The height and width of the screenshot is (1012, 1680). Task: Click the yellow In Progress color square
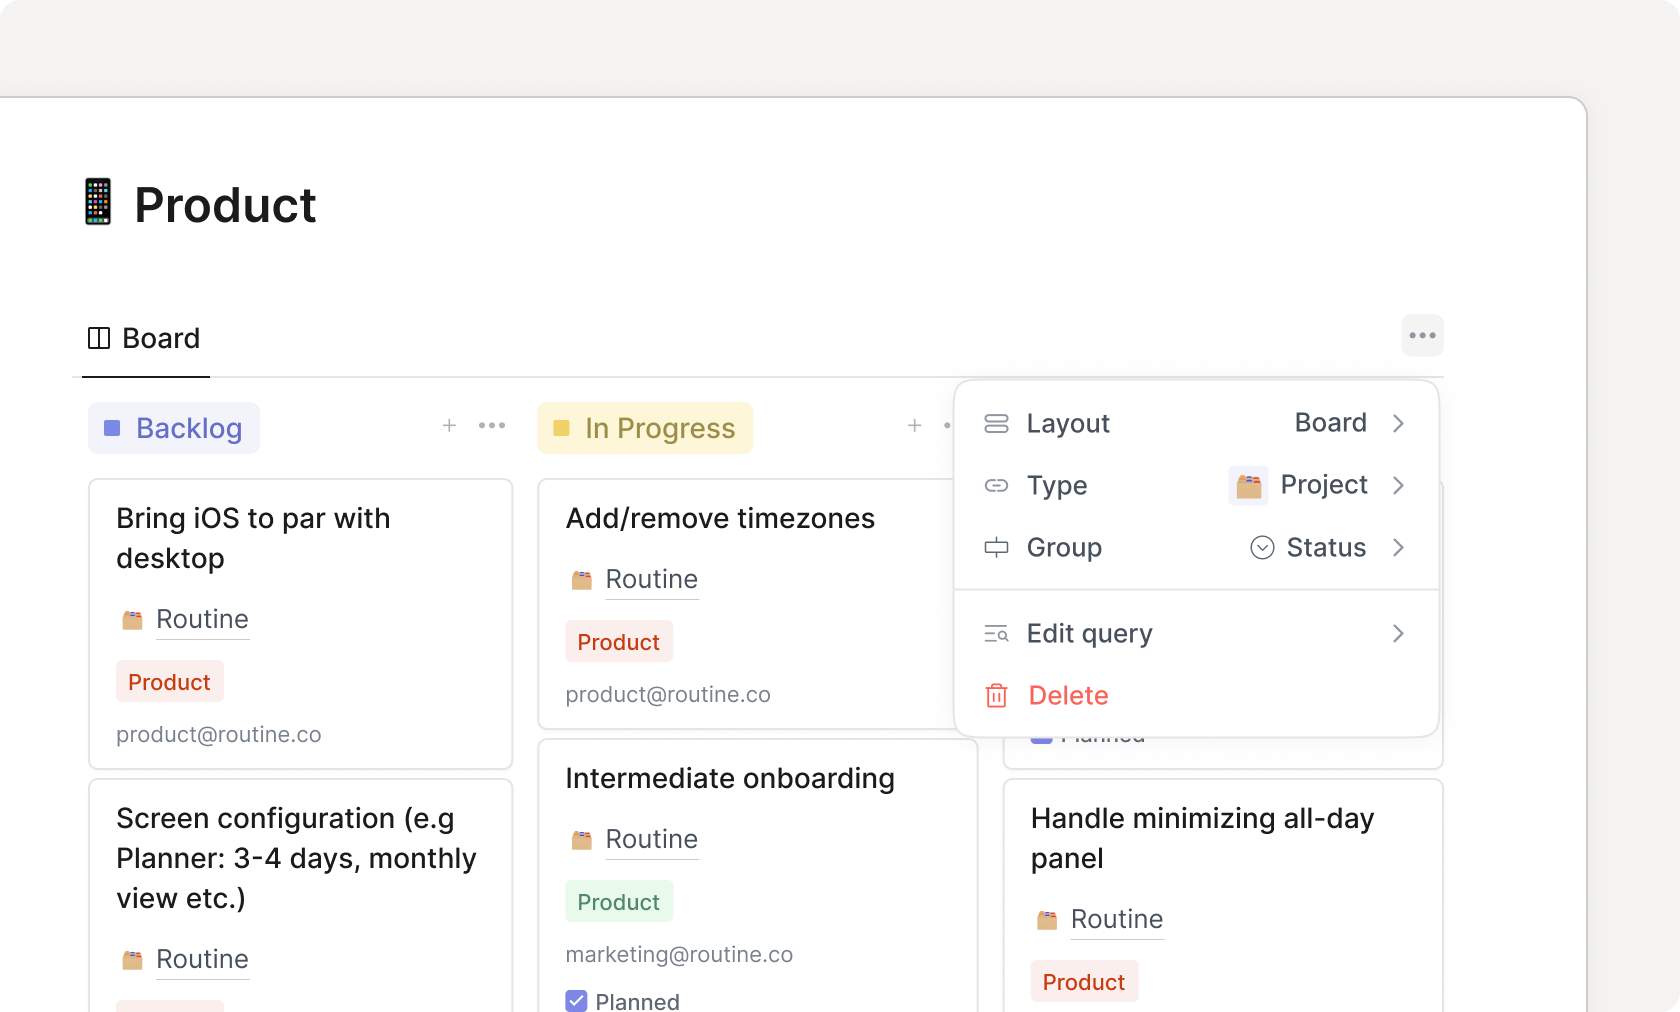click(561, 428)
